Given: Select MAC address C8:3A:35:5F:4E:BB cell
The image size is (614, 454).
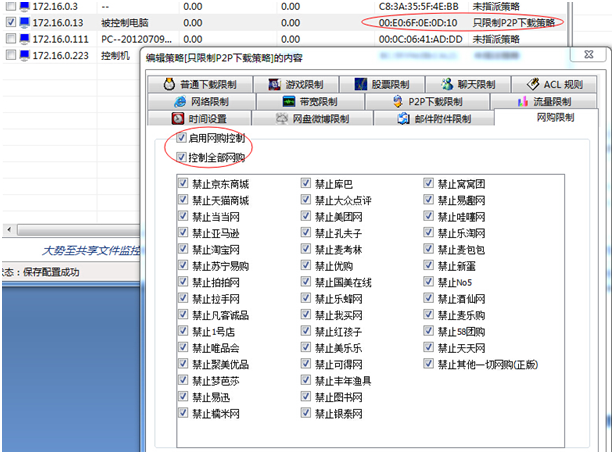Looking at the screenshot, I should (418, 7).
